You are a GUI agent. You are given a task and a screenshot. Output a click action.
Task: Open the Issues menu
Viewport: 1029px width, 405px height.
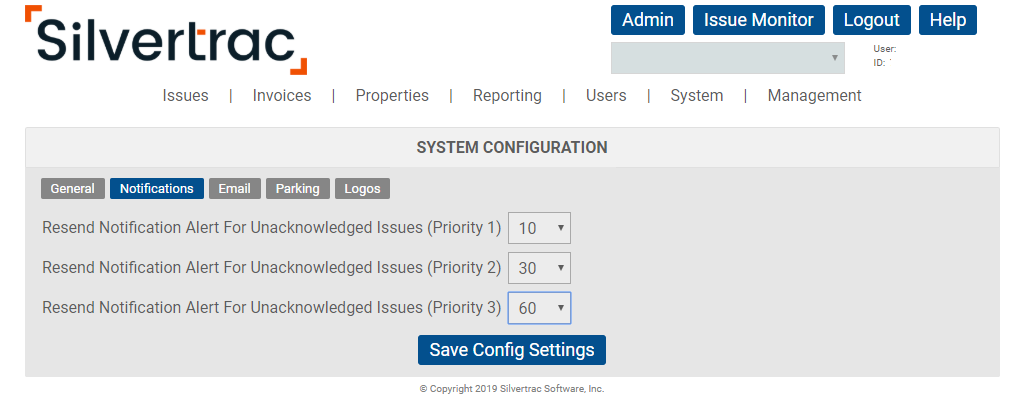185,96
